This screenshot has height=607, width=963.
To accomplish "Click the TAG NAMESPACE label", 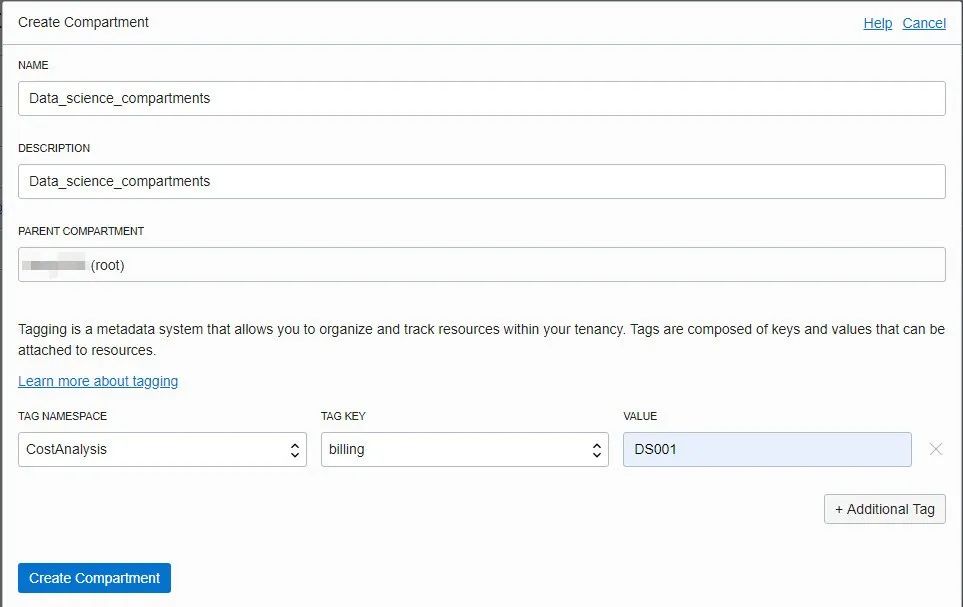I will (x=62, y=416).
